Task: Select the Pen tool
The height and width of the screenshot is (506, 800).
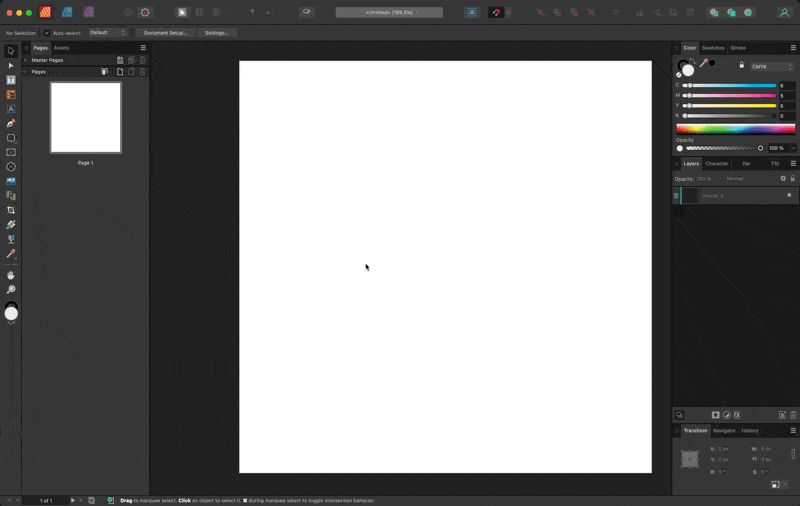Action: click(11, 124)
